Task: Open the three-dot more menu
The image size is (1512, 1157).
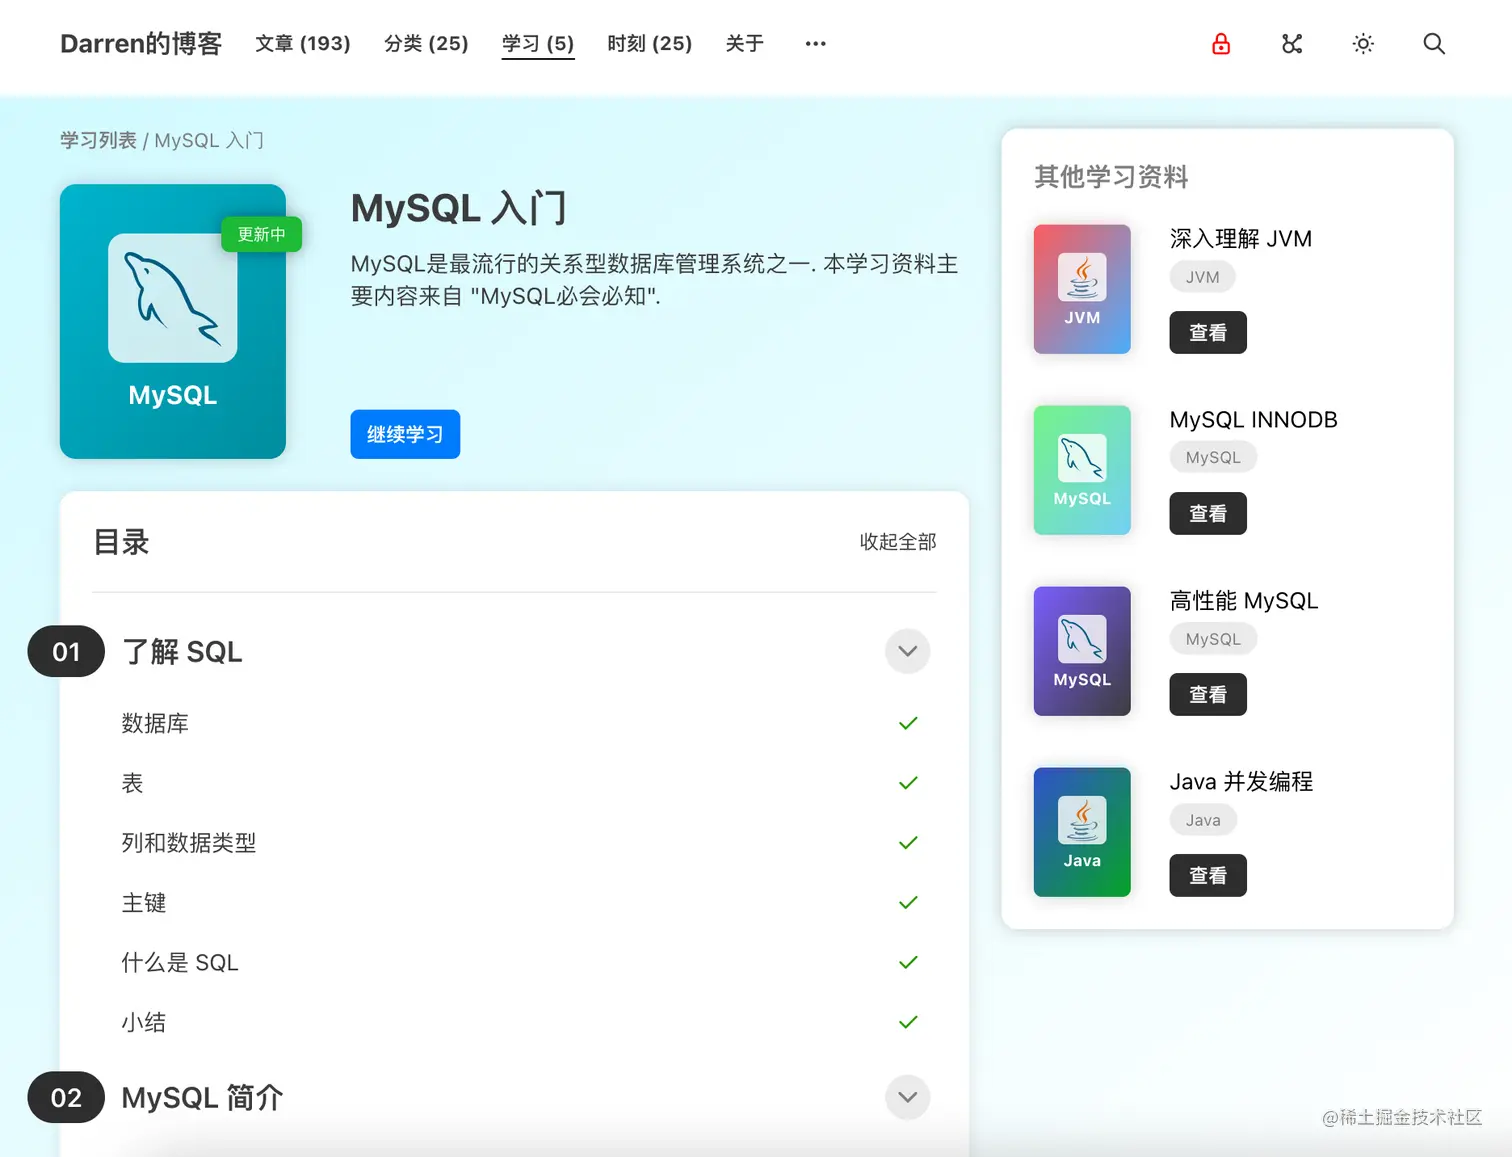Action: (x=816, y=44)
